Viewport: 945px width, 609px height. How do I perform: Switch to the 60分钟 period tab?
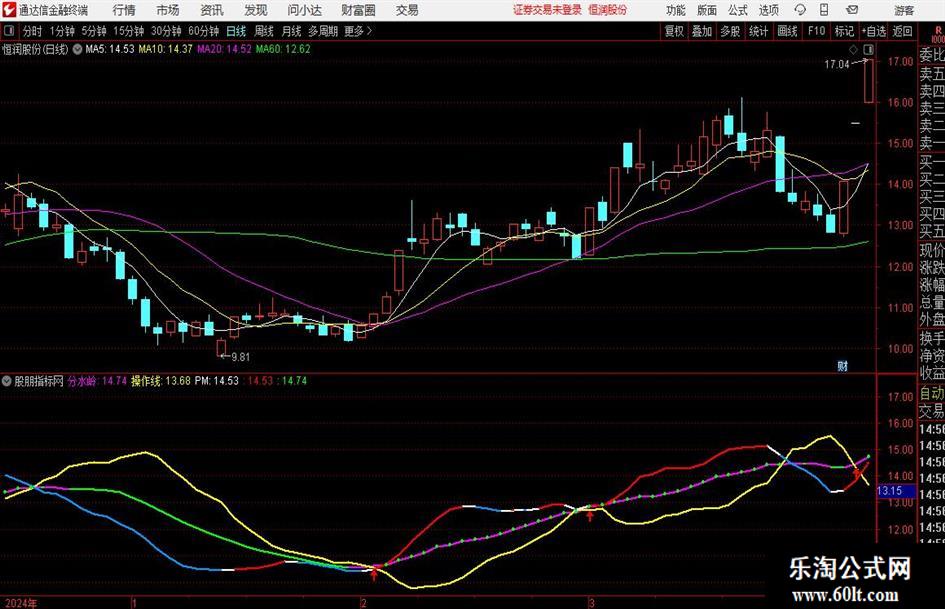tap(203, 31)
